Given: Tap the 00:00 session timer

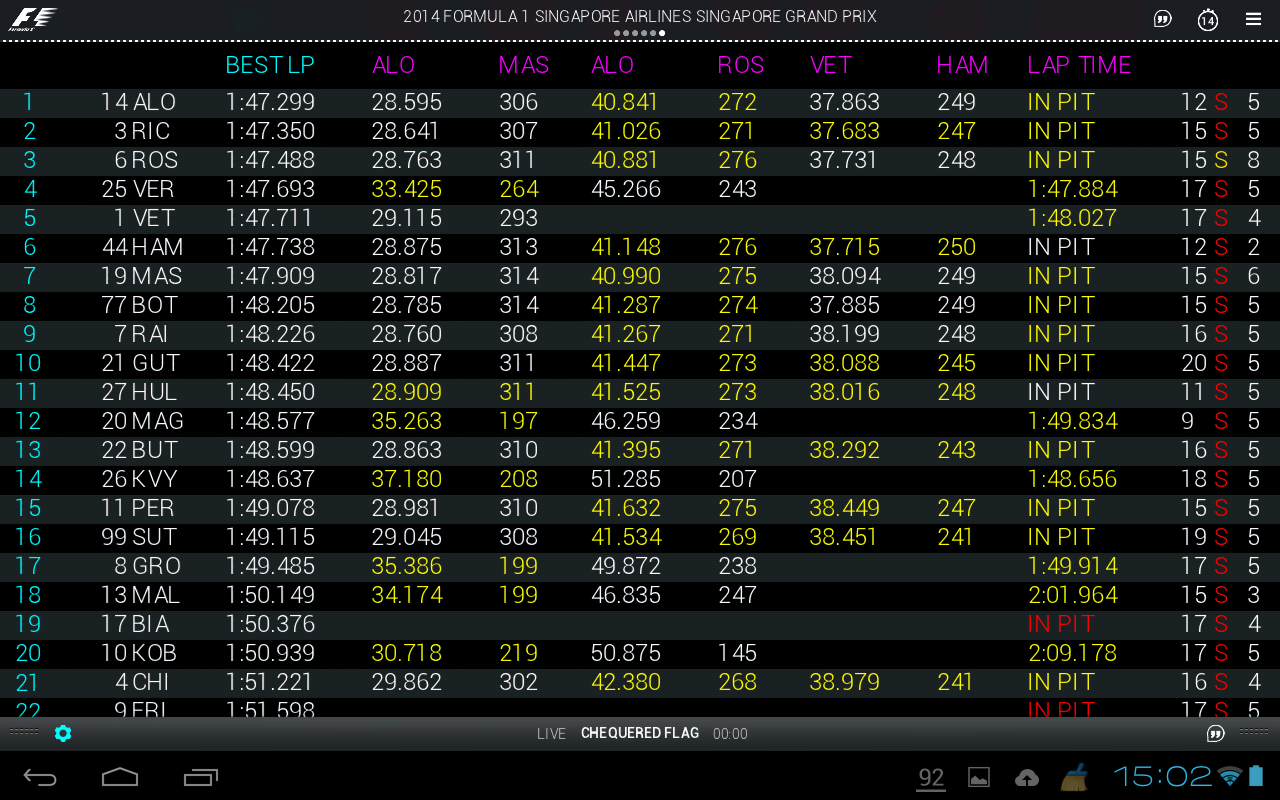Looking at the screenshot, I should click(x=730, y=734).
